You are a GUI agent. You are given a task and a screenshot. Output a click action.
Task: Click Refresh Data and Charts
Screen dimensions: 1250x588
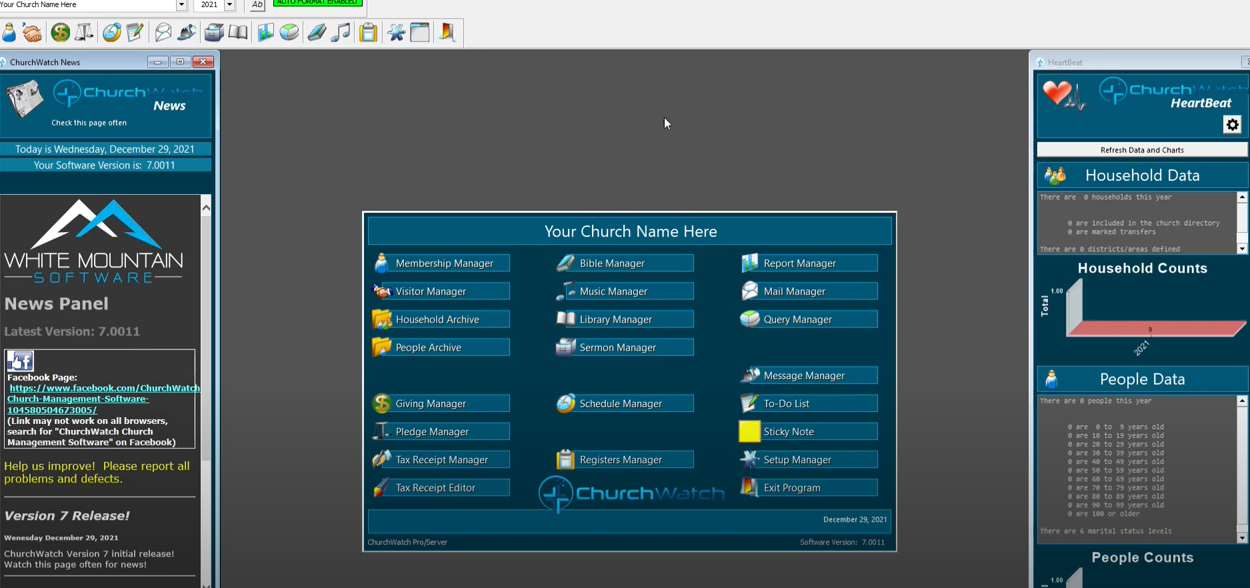1142,150
